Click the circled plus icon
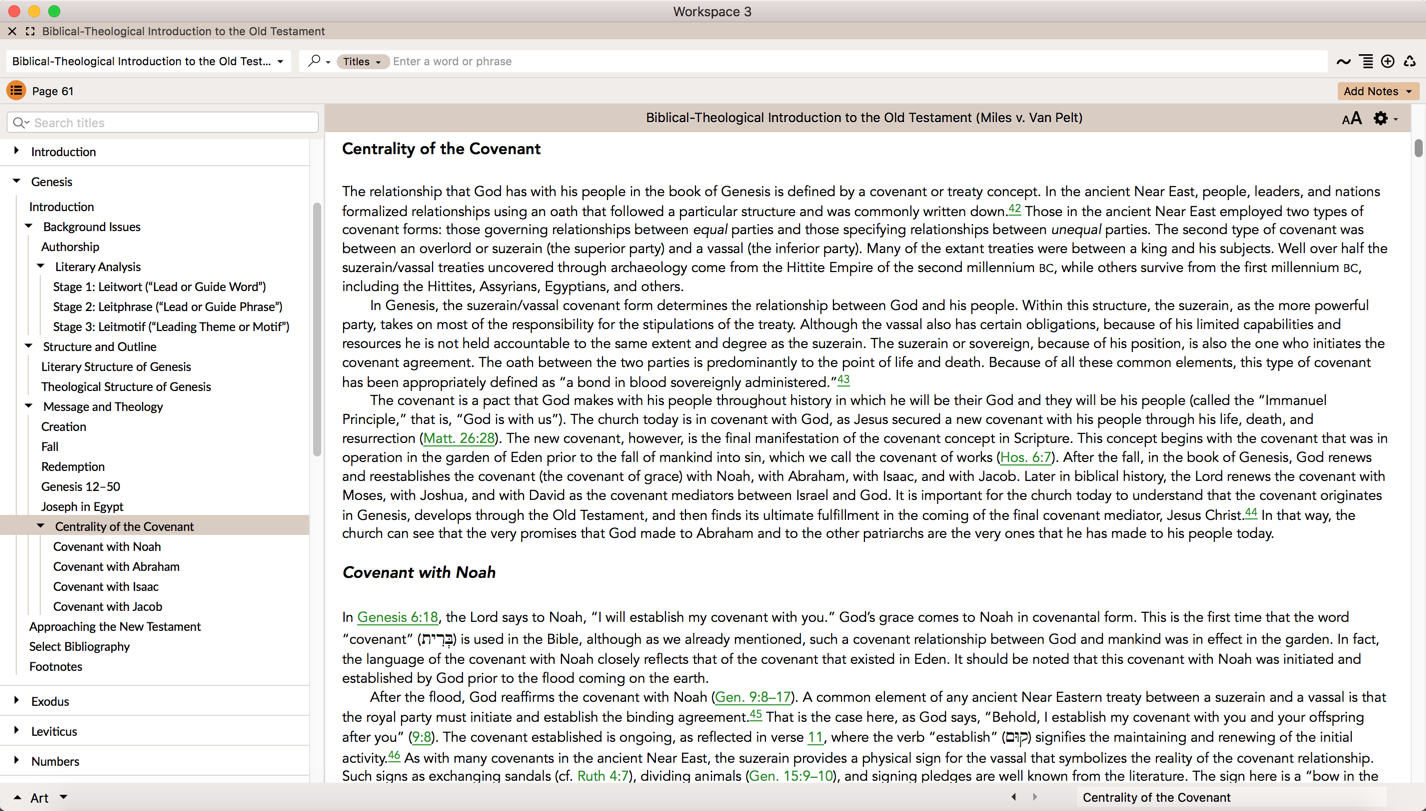1426x811 pixels. (1388, 62)
